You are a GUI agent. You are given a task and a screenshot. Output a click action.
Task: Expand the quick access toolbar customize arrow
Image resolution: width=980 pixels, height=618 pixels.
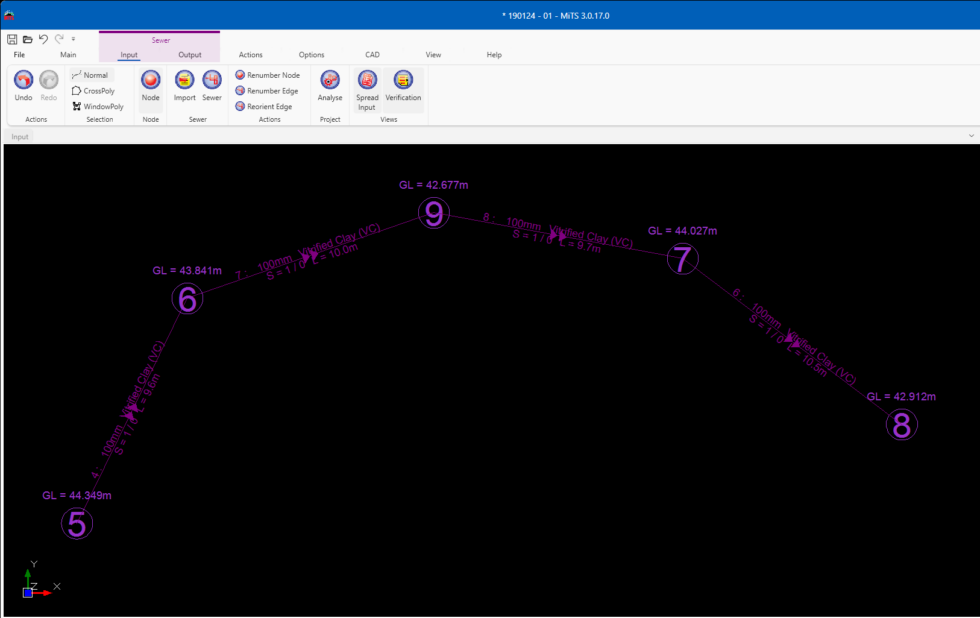[x=73, y=39]
